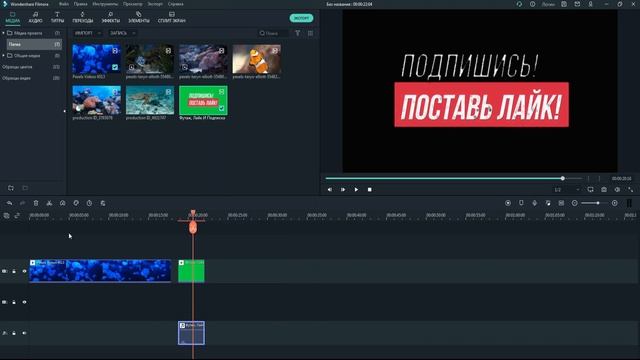Image resolution: width=640 pixels, height=360 pixels.
Task: Click the next frame button
Action: (x=343, y=189)
